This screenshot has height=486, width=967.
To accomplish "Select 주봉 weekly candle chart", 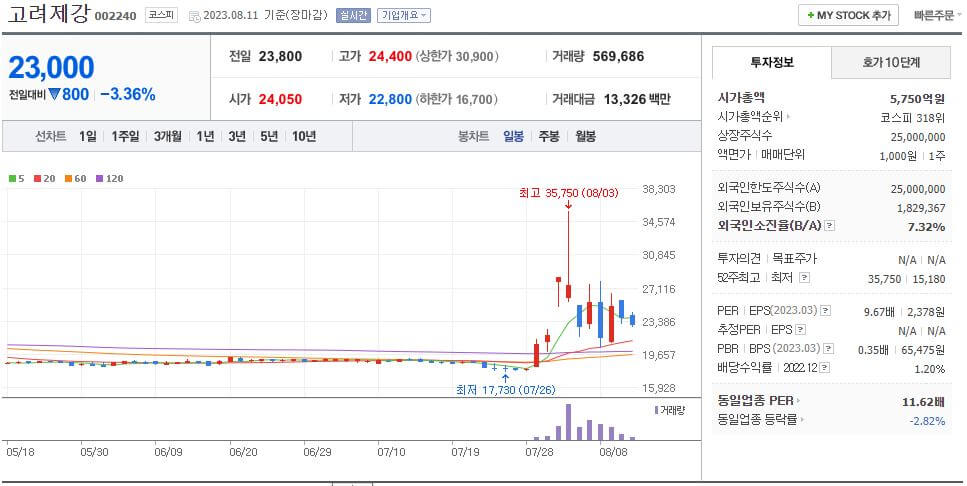I will 549,136.
